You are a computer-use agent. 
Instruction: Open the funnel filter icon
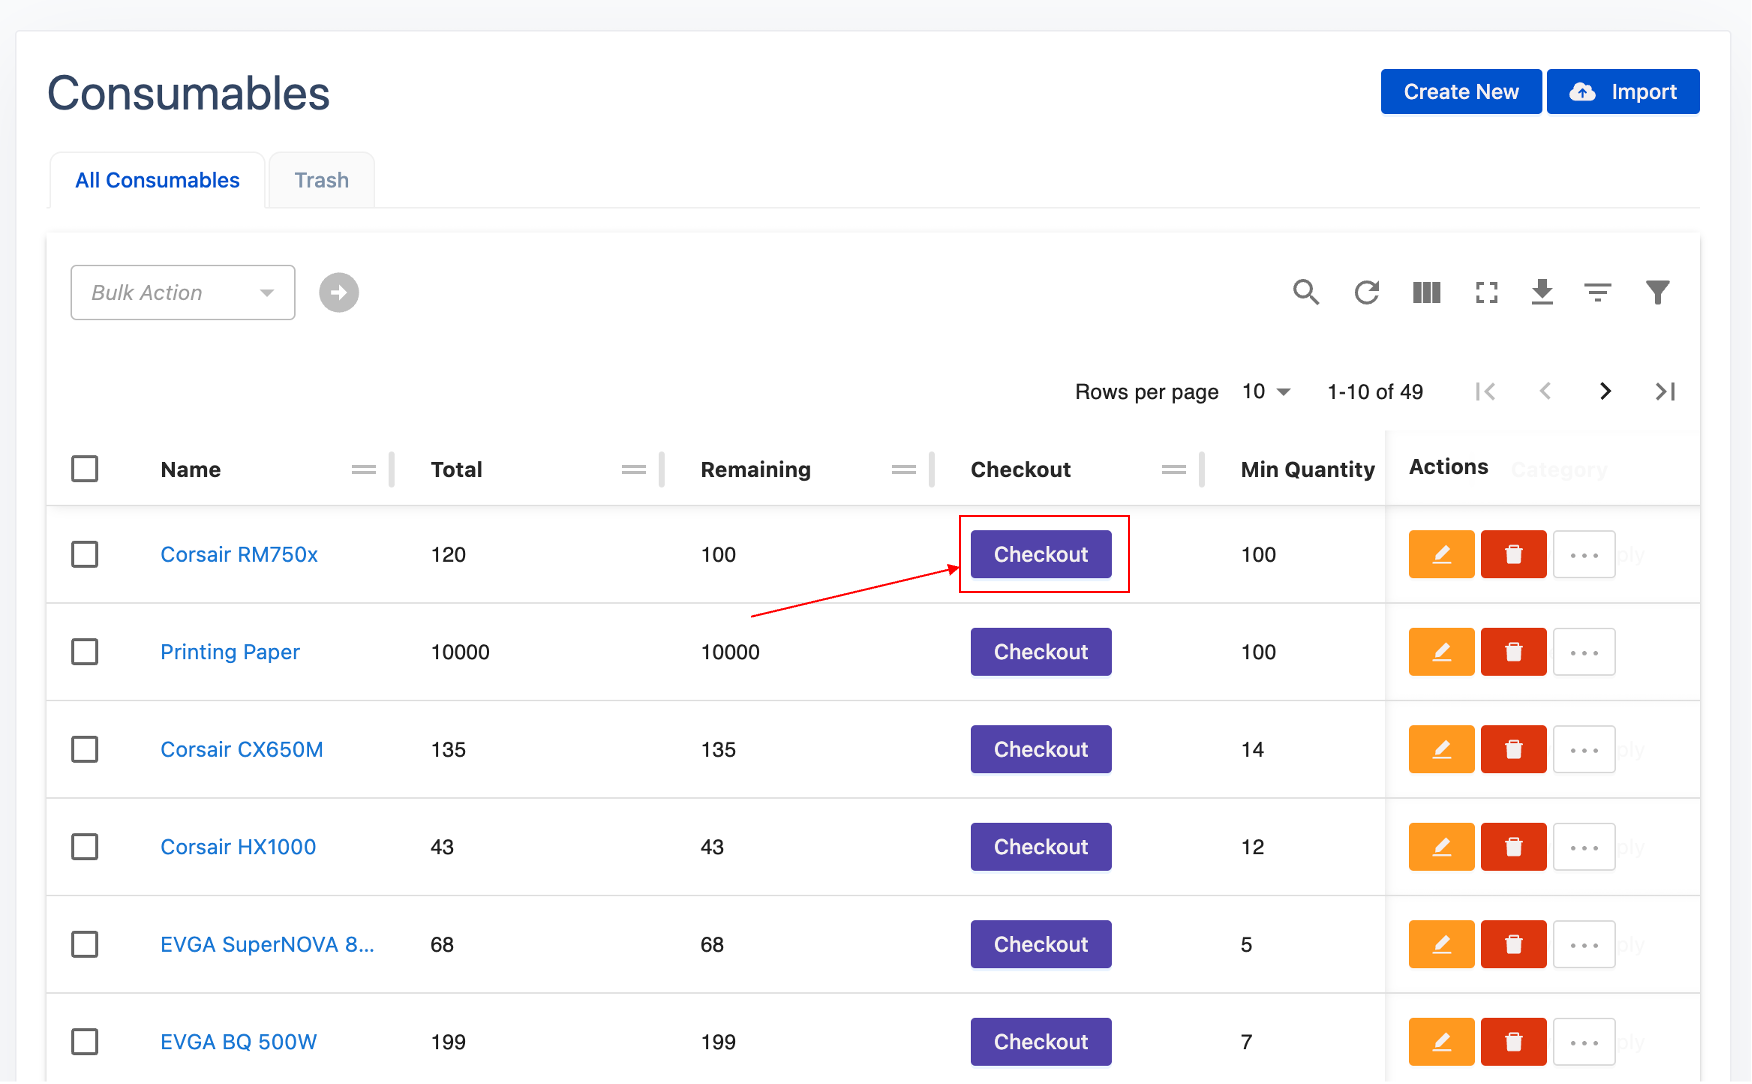[x=1658, y=292]
